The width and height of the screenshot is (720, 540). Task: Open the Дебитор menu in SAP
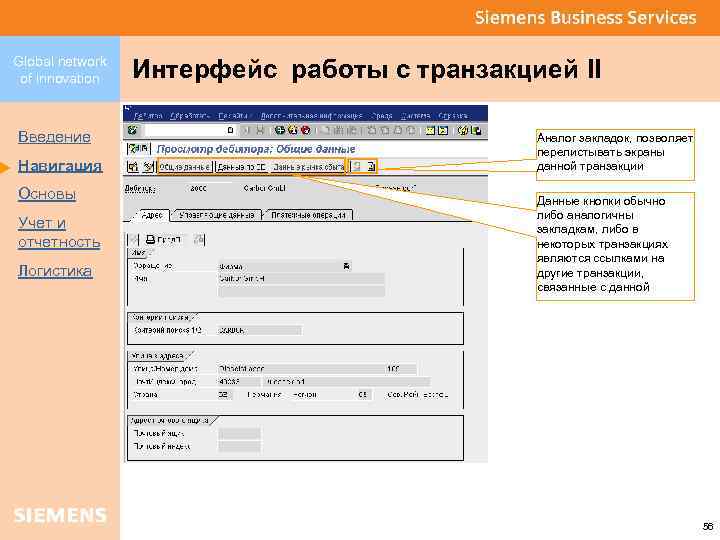coord(147,116)
